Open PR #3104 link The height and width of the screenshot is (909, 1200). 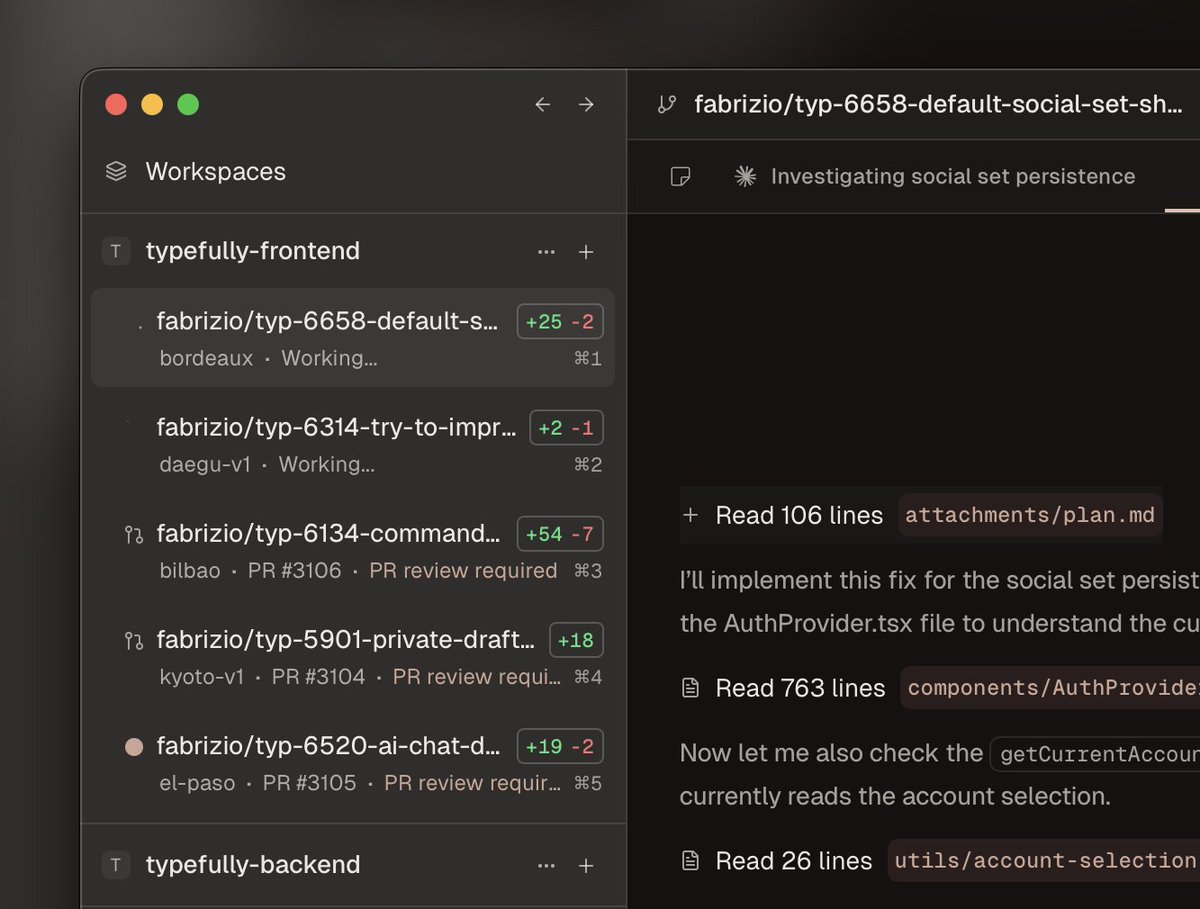coord(318,677)
